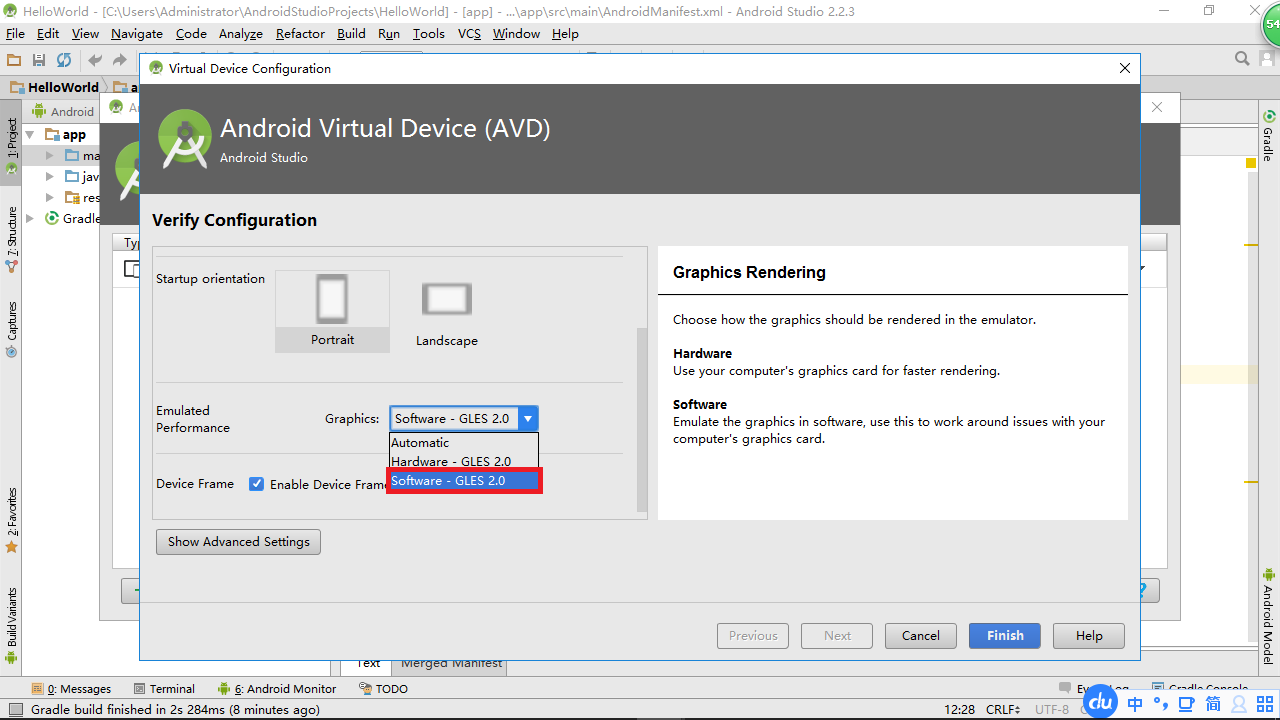Viewport: 1280px width, 720px height.
Task: Choose Software - GLES 2.0 list option
Action: point(464,481)
